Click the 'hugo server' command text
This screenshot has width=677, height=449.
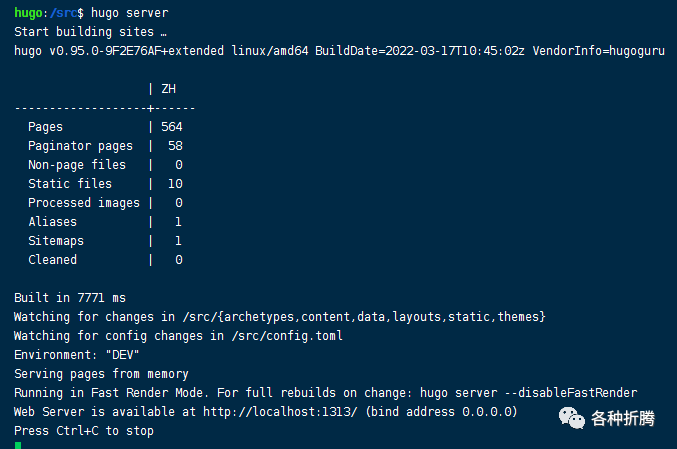(129, 12)
